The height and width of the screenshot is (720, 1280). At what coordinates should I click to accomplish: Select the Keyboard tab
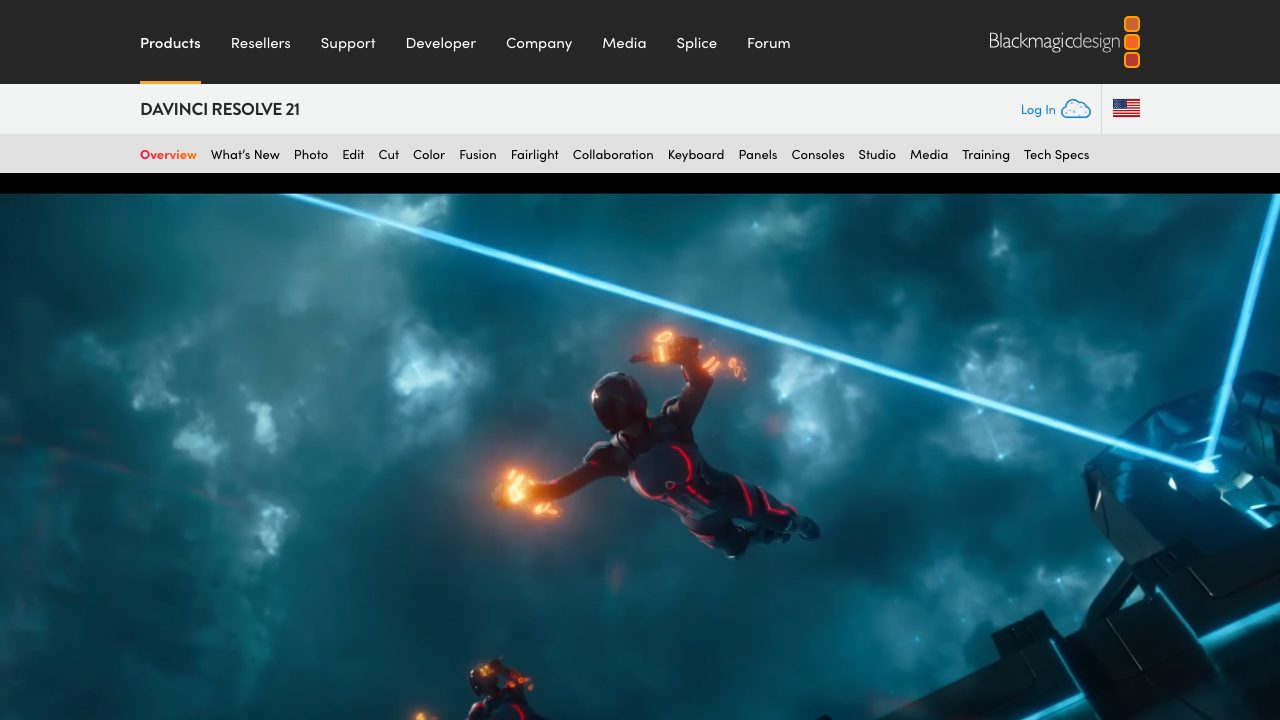coord(696,155)
